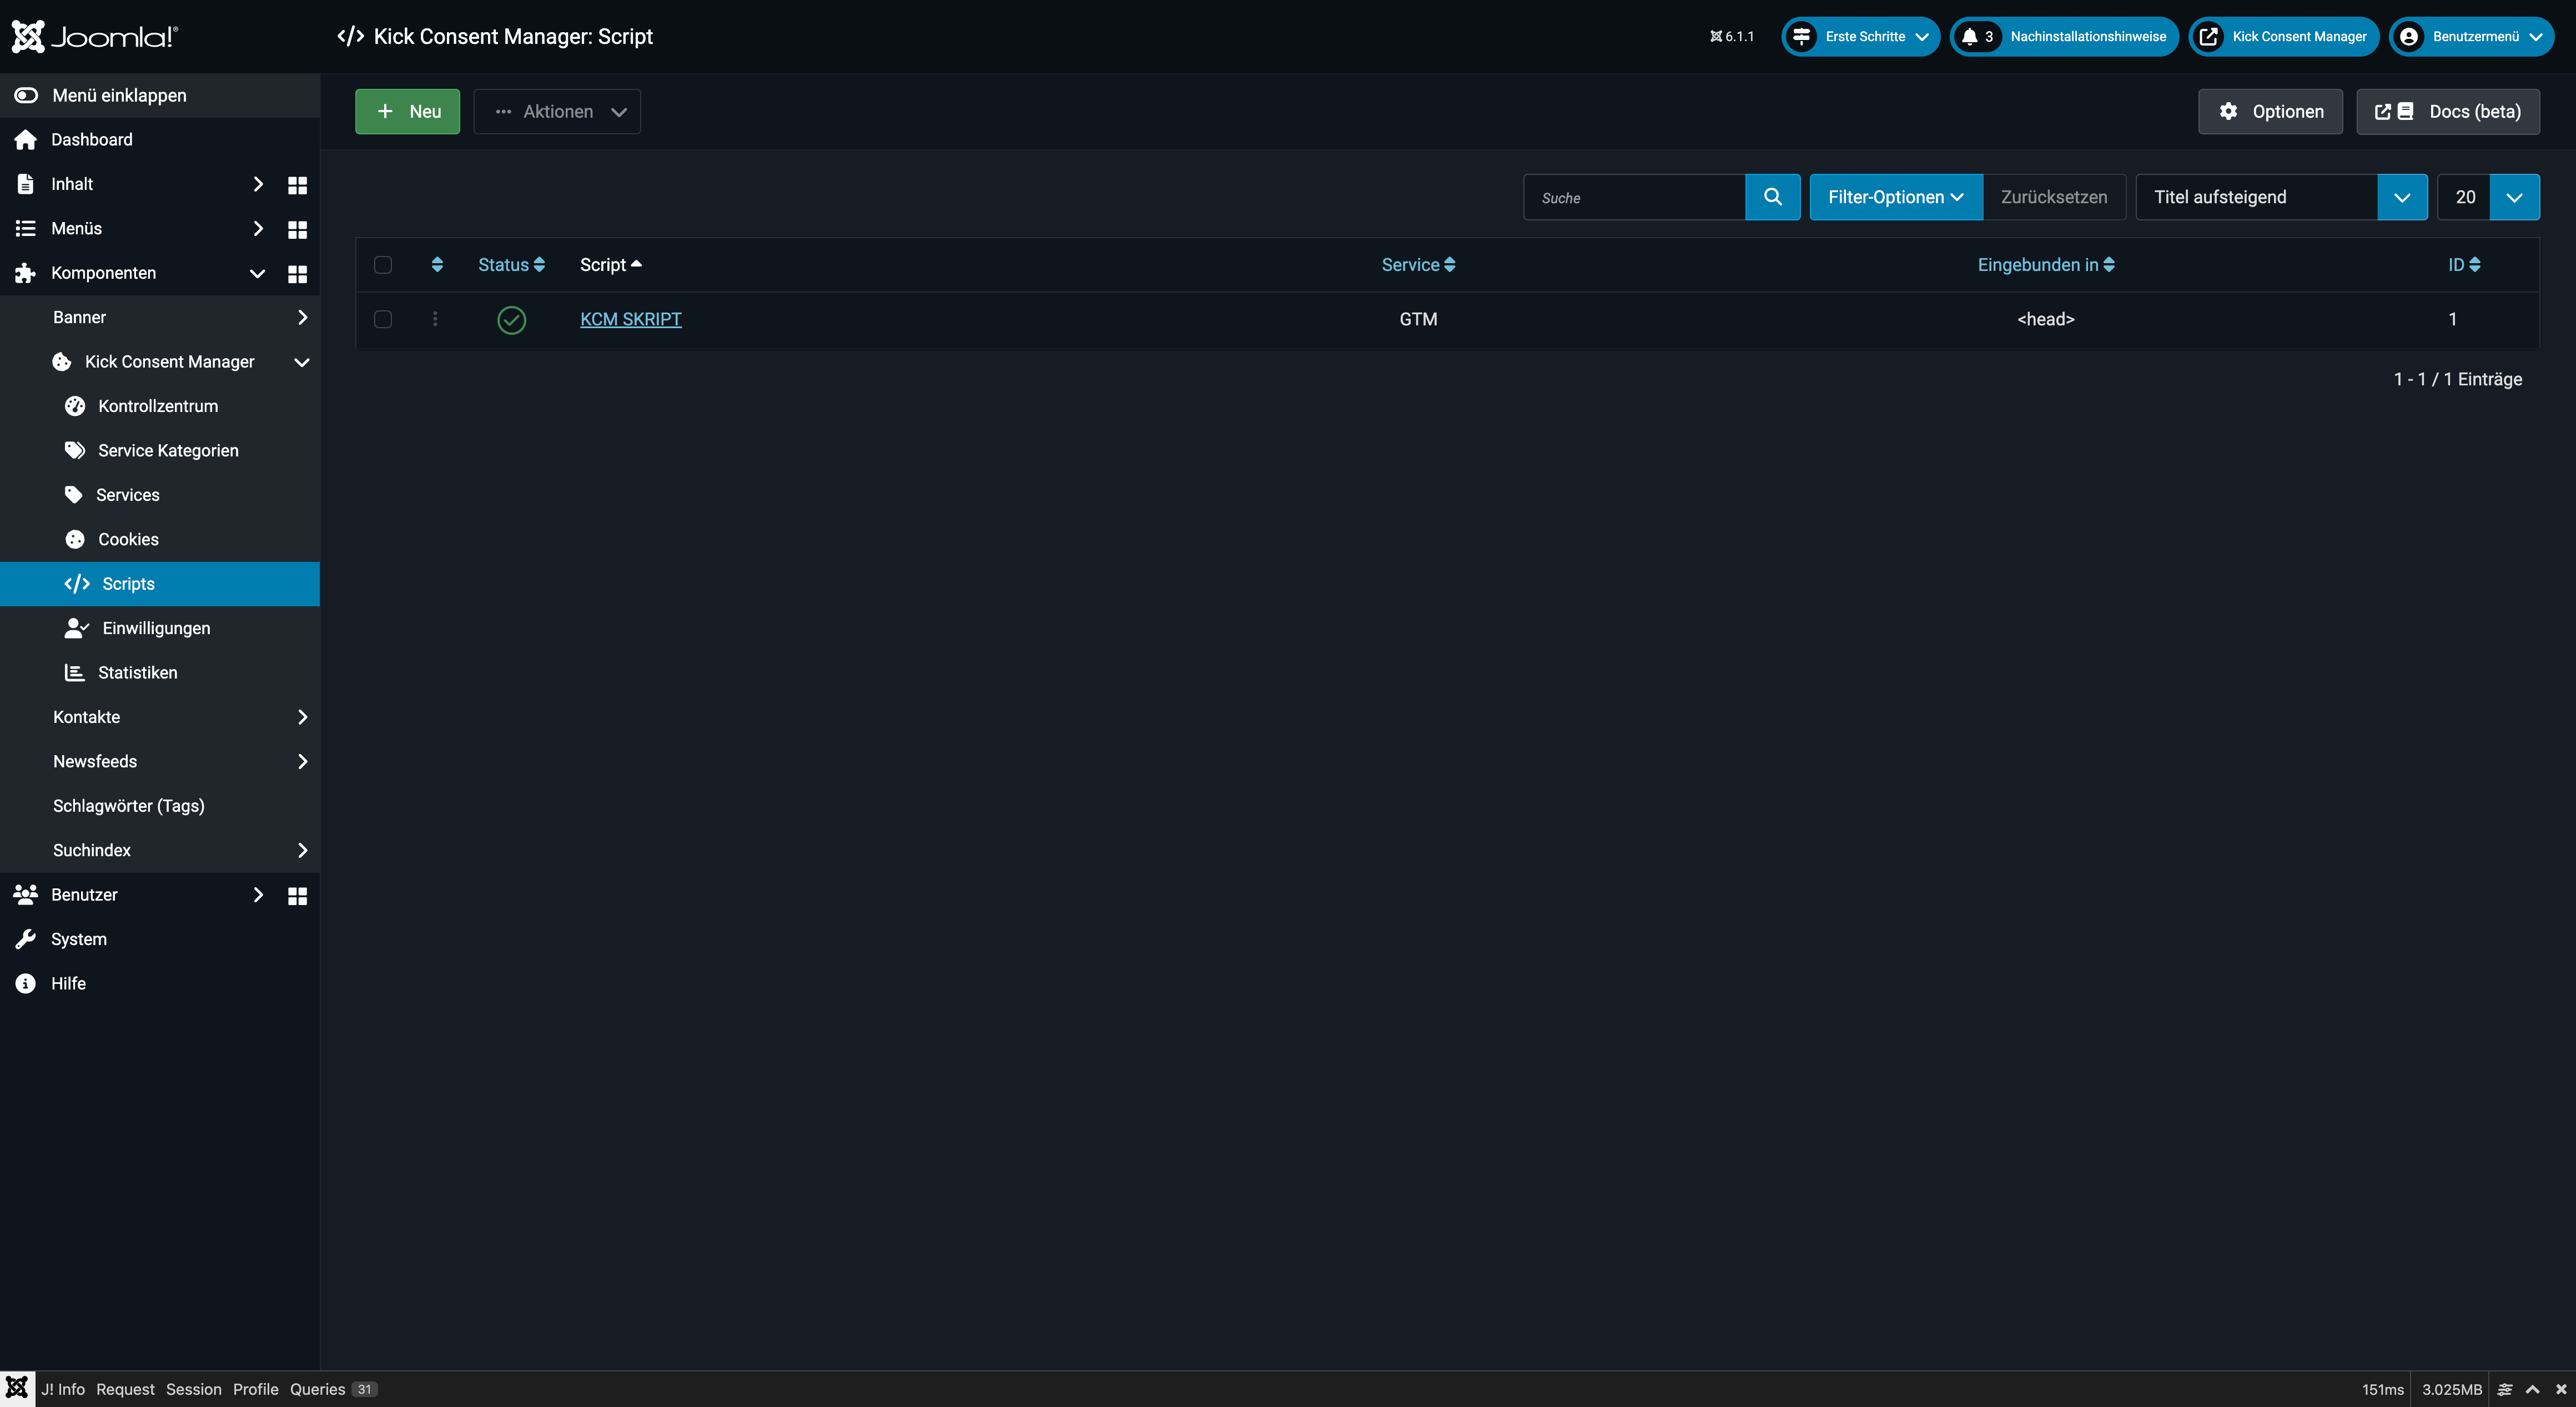Click the Optionen button
Viewport: 2576px width, 1407px height.
click(2270, 111)
